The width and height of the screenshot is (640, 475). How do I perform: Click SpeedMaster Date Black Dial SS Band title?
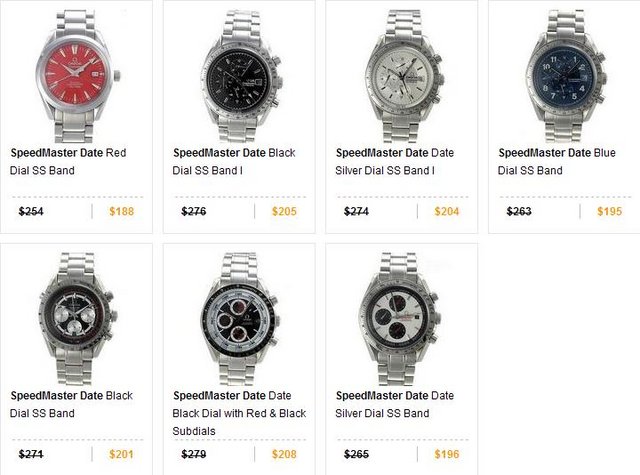[71, 404]
